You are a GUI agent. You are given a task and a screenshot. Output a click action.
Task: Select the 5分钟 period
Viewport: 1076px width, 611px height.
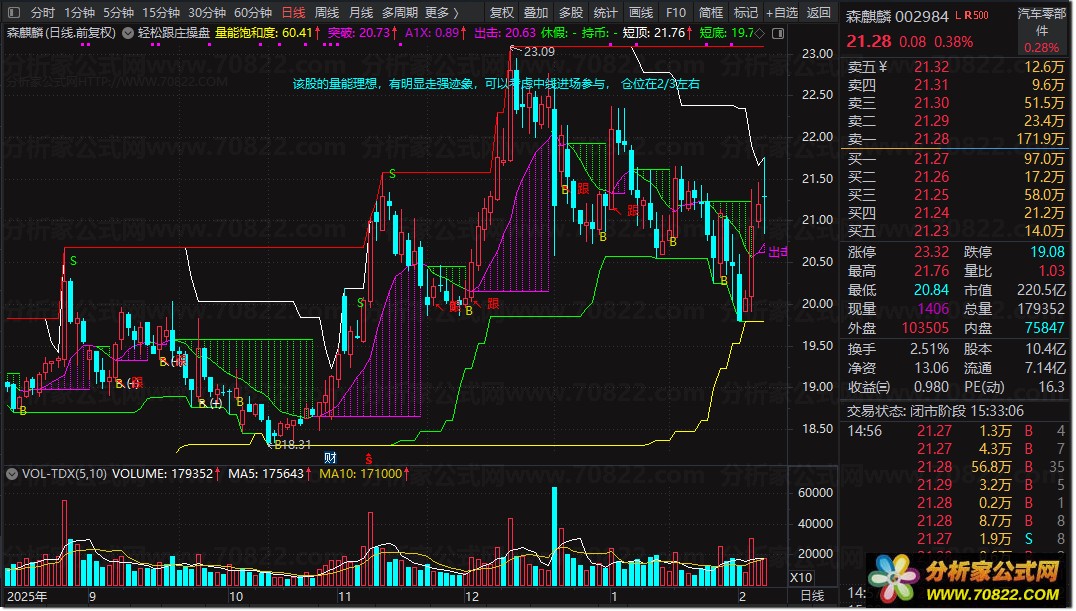[x=119, y=12]
